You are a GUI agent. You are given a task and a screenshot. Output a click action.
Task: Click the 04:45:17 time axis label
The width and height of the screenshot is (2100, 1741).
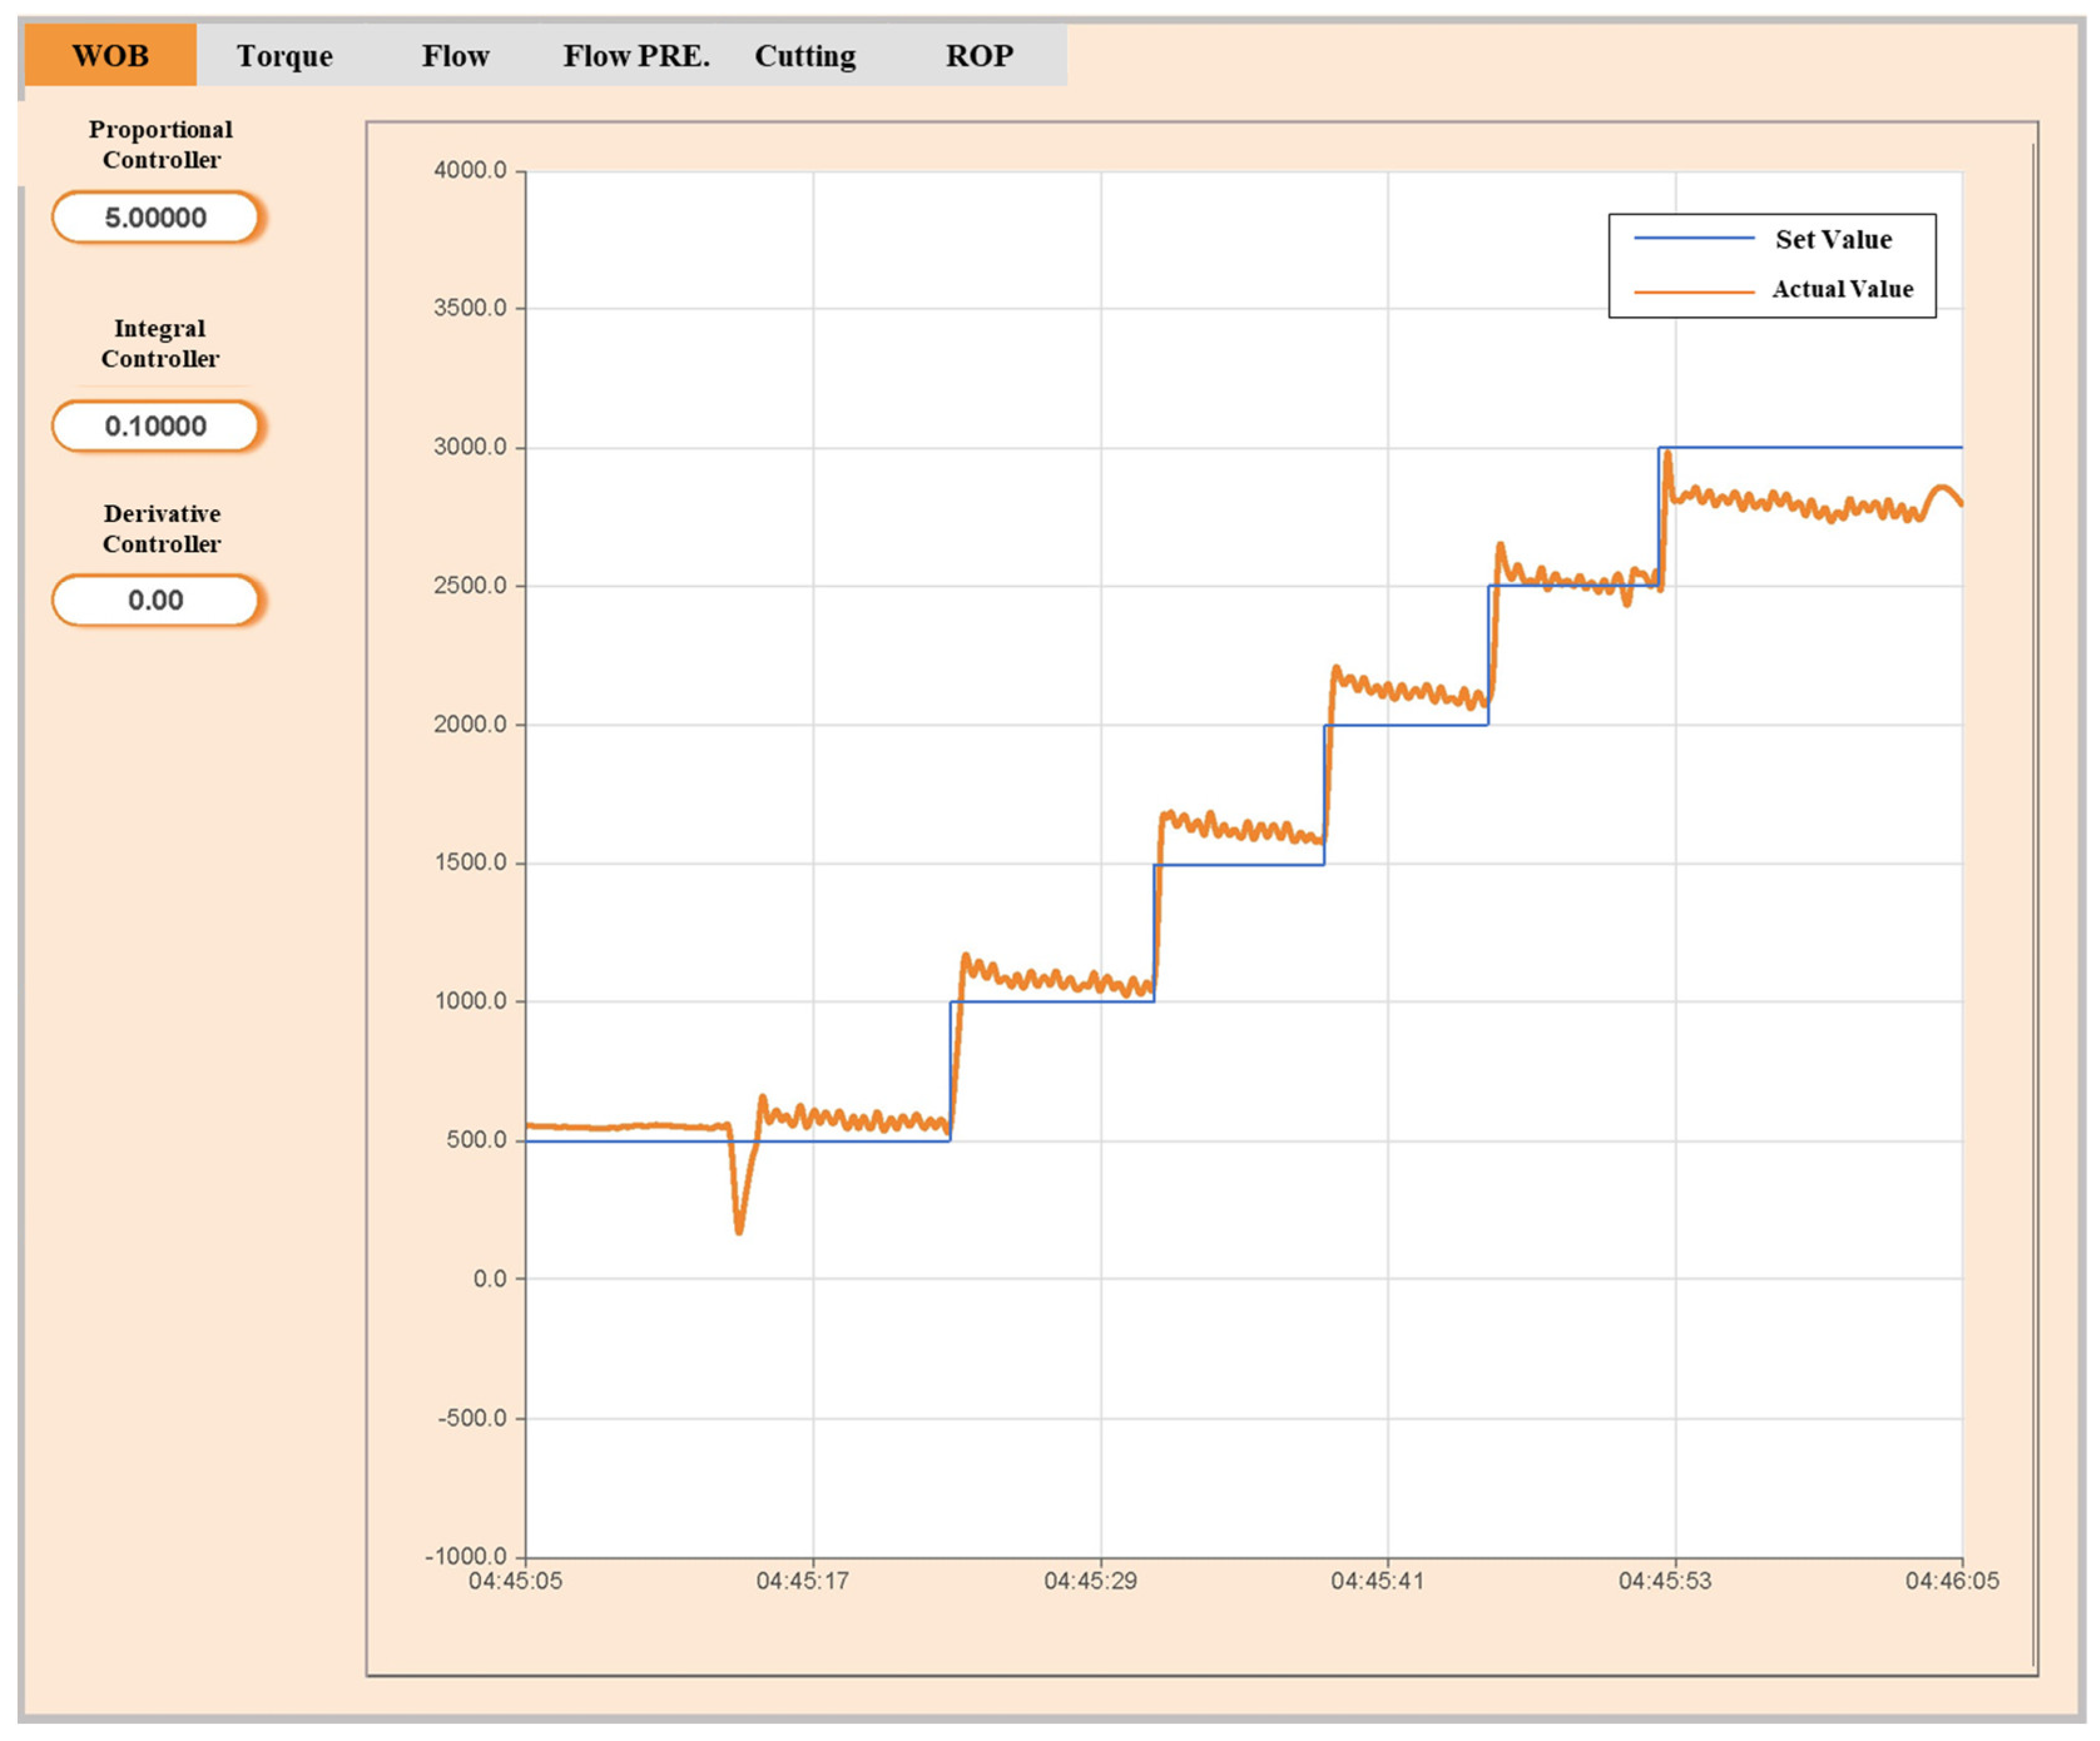click(x=802, y=1581)
